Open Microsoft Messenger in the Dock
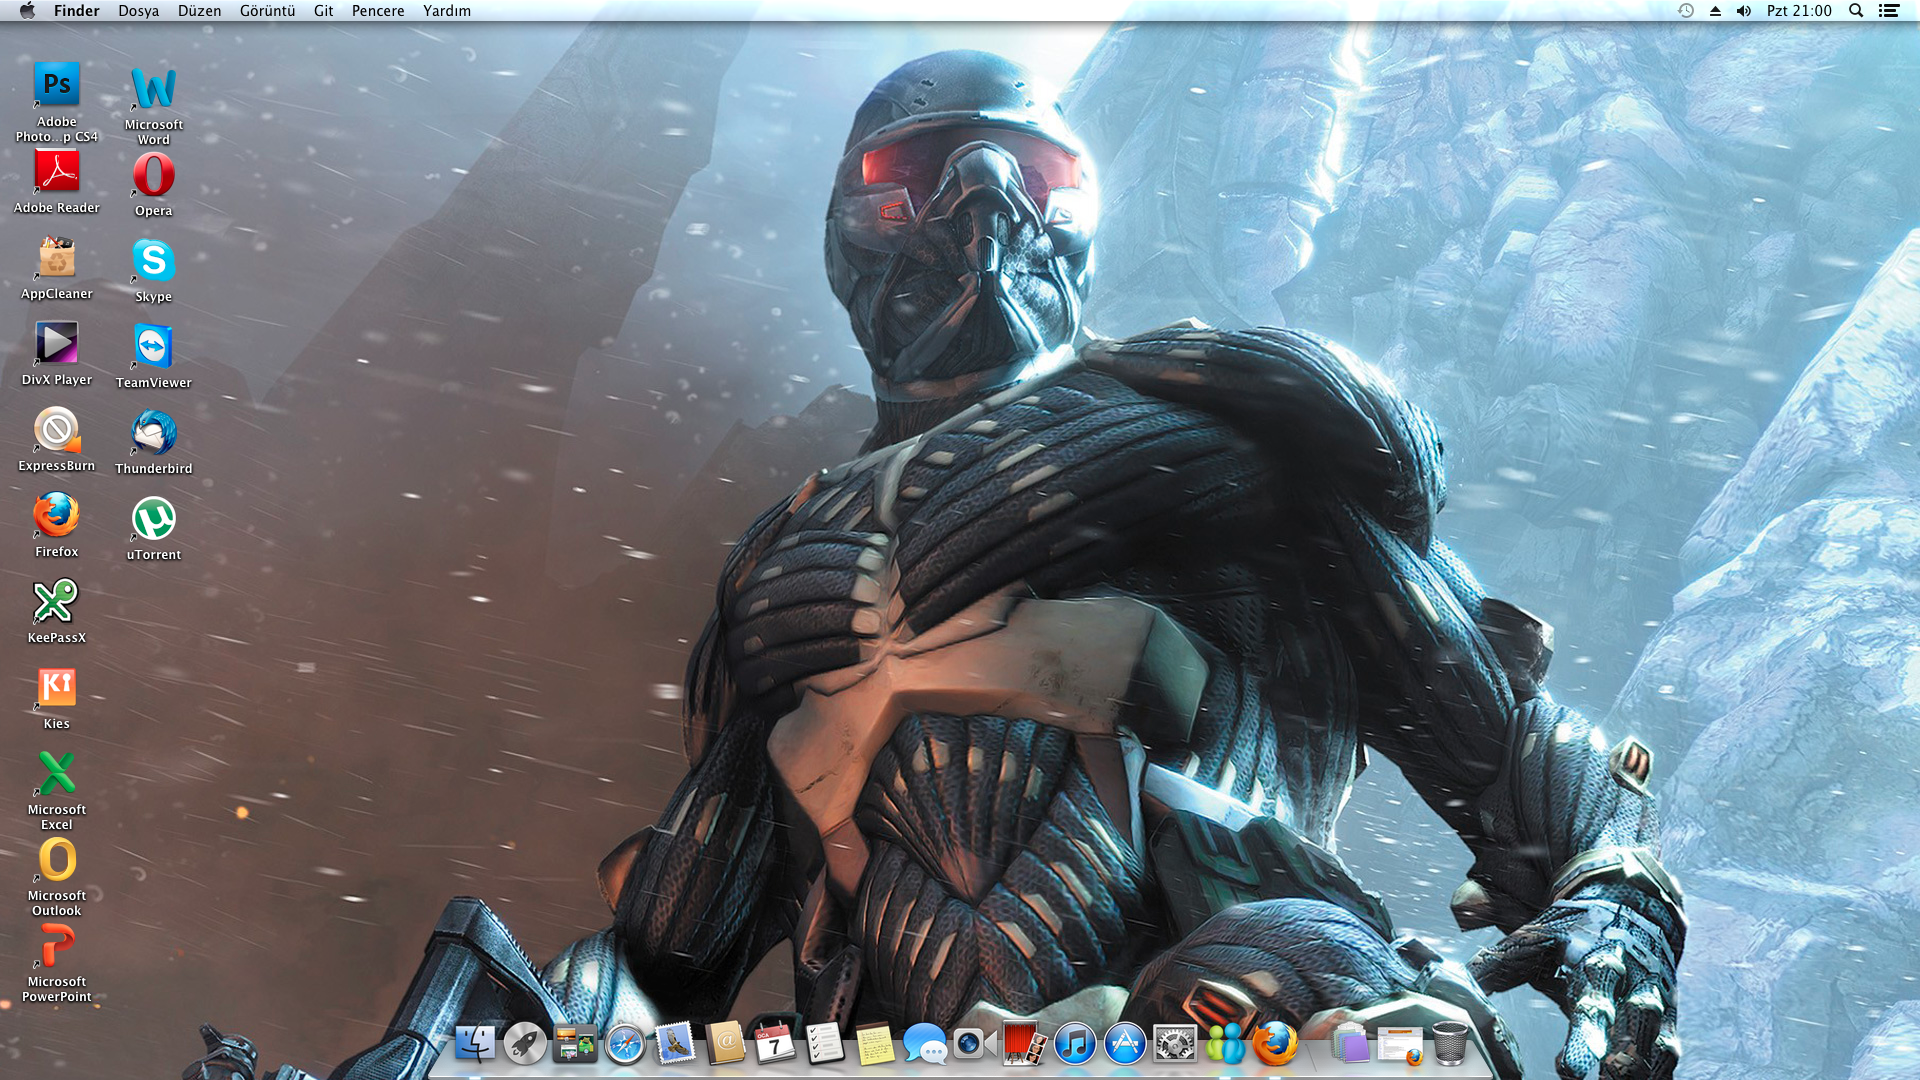The width and height of the screenshot is (1920, 1080). point(1225,1044)
